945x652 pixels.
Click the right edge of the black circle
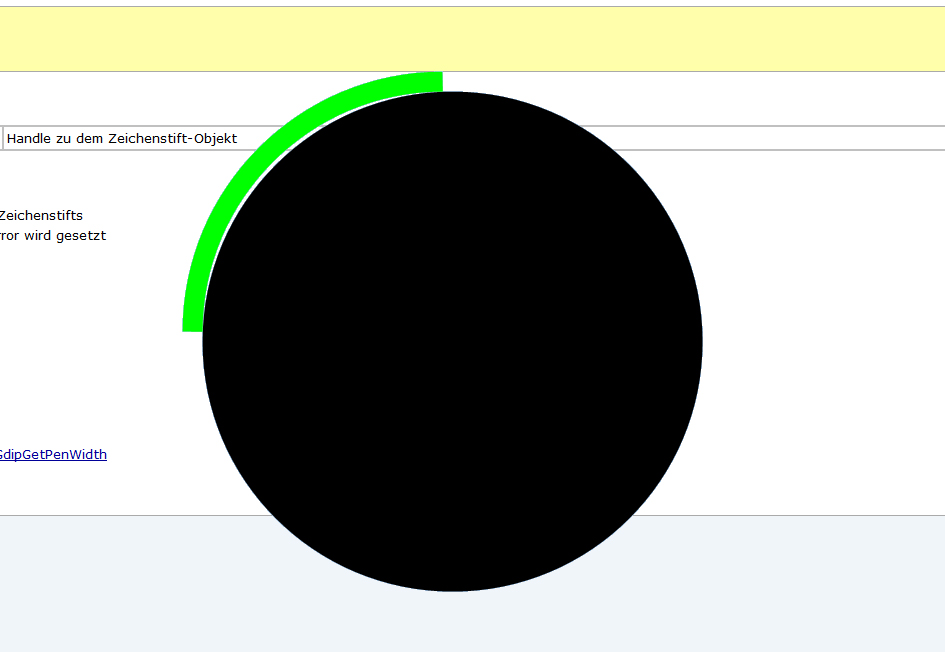point(699,341)
